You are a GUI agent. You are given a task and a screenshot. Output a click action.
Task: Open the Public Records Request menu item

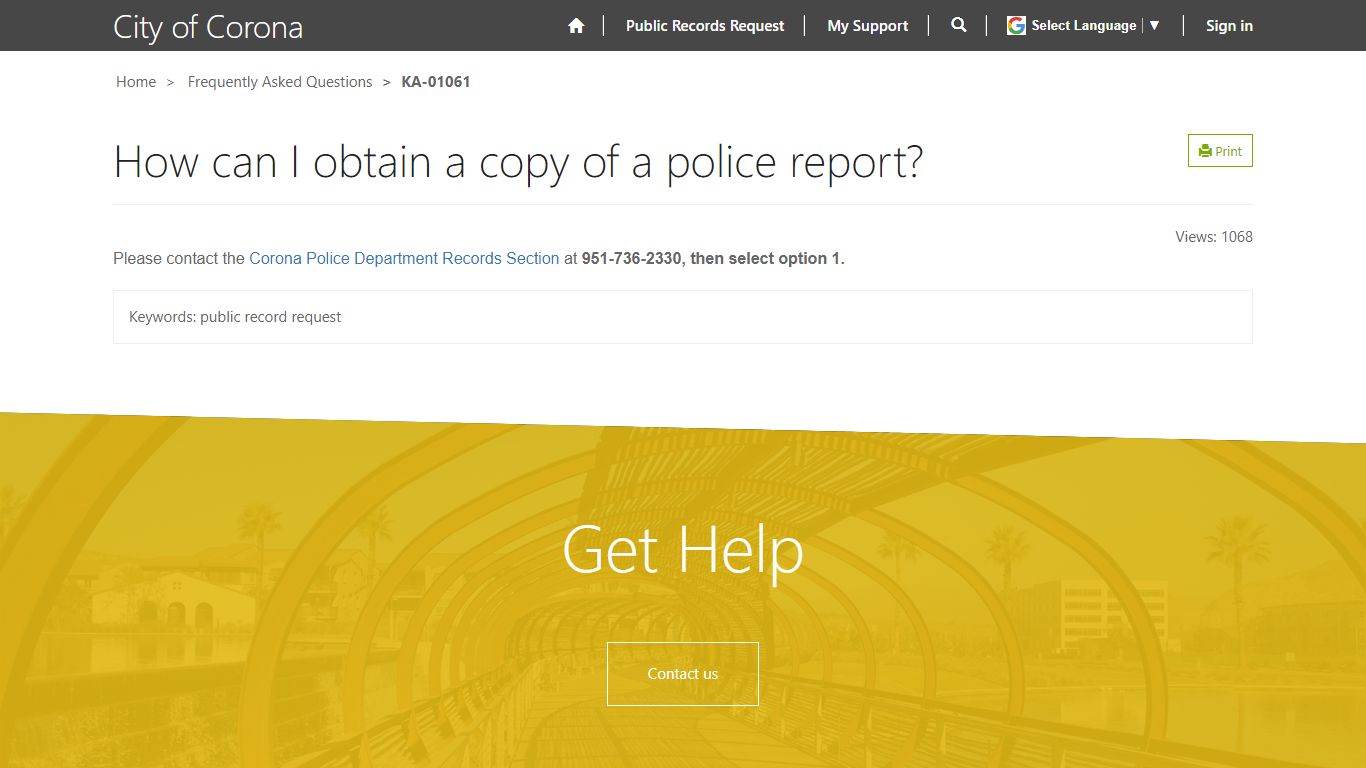click(x=705, y=26)
